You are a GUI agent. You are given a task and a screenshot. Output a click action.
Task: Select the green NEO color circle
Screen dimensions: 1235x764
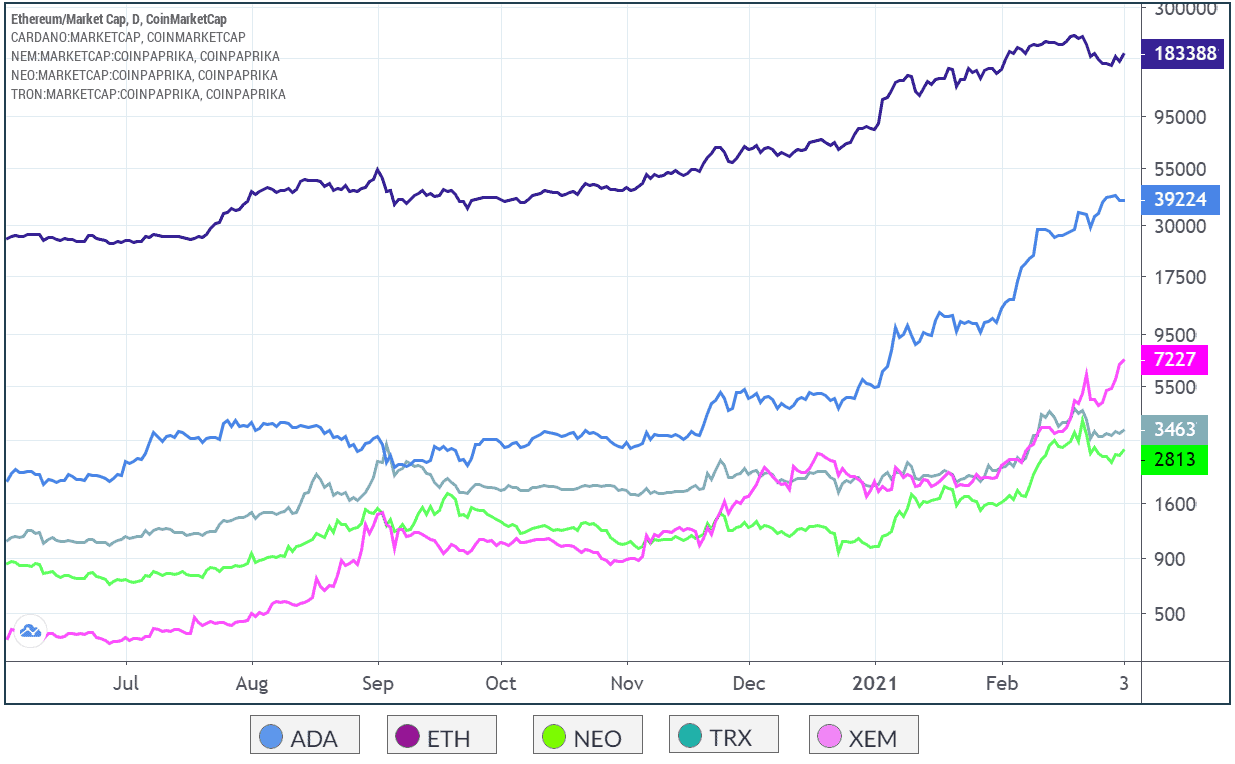coord(554,738)
